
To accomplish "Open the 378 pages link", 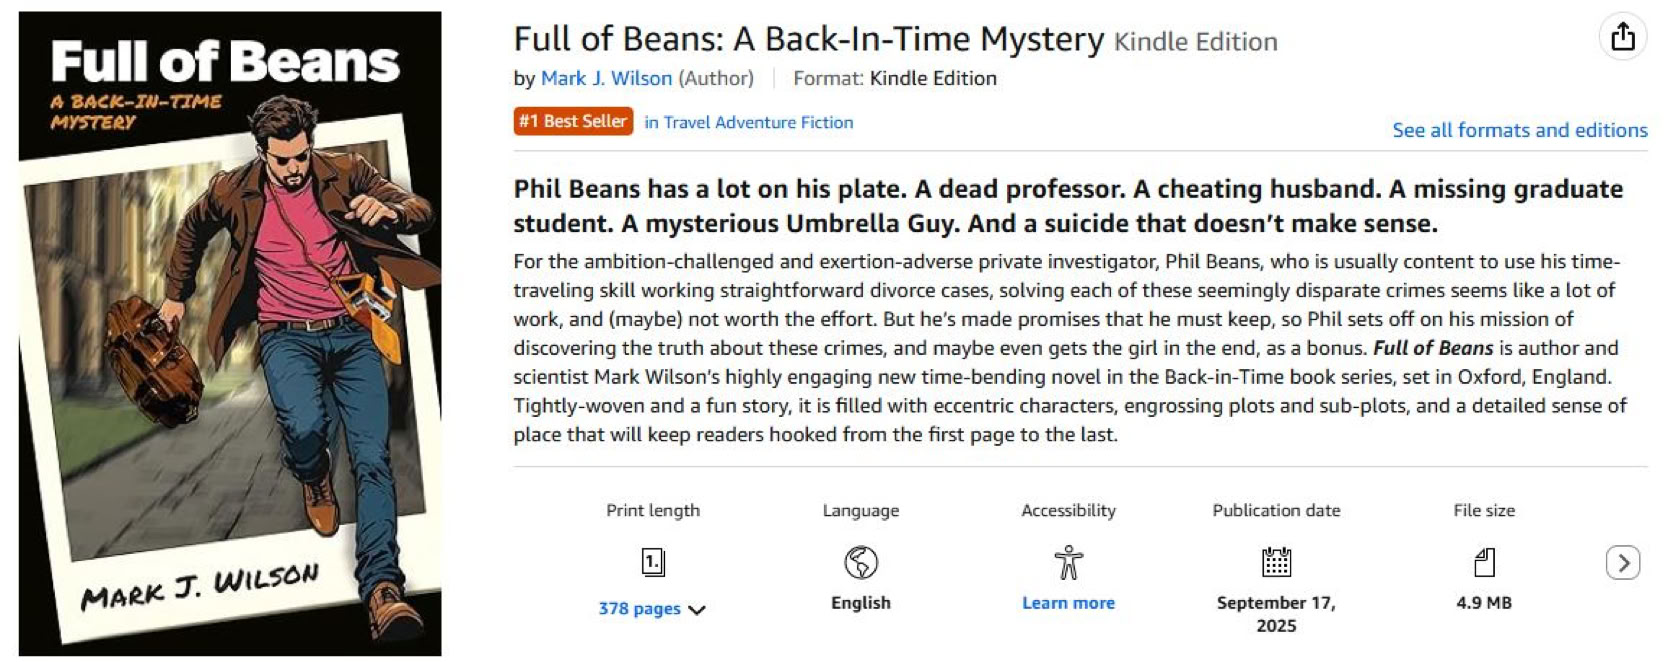I will [x=639, y=608].
